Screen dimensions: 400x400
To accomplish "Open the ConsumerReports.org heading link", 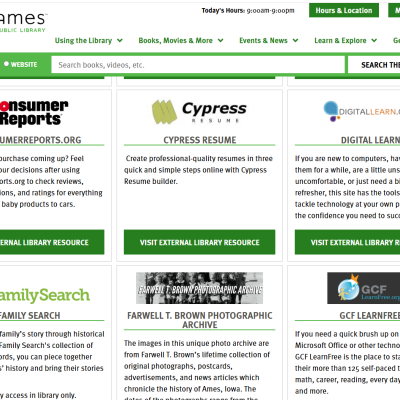I will point(40,140).
